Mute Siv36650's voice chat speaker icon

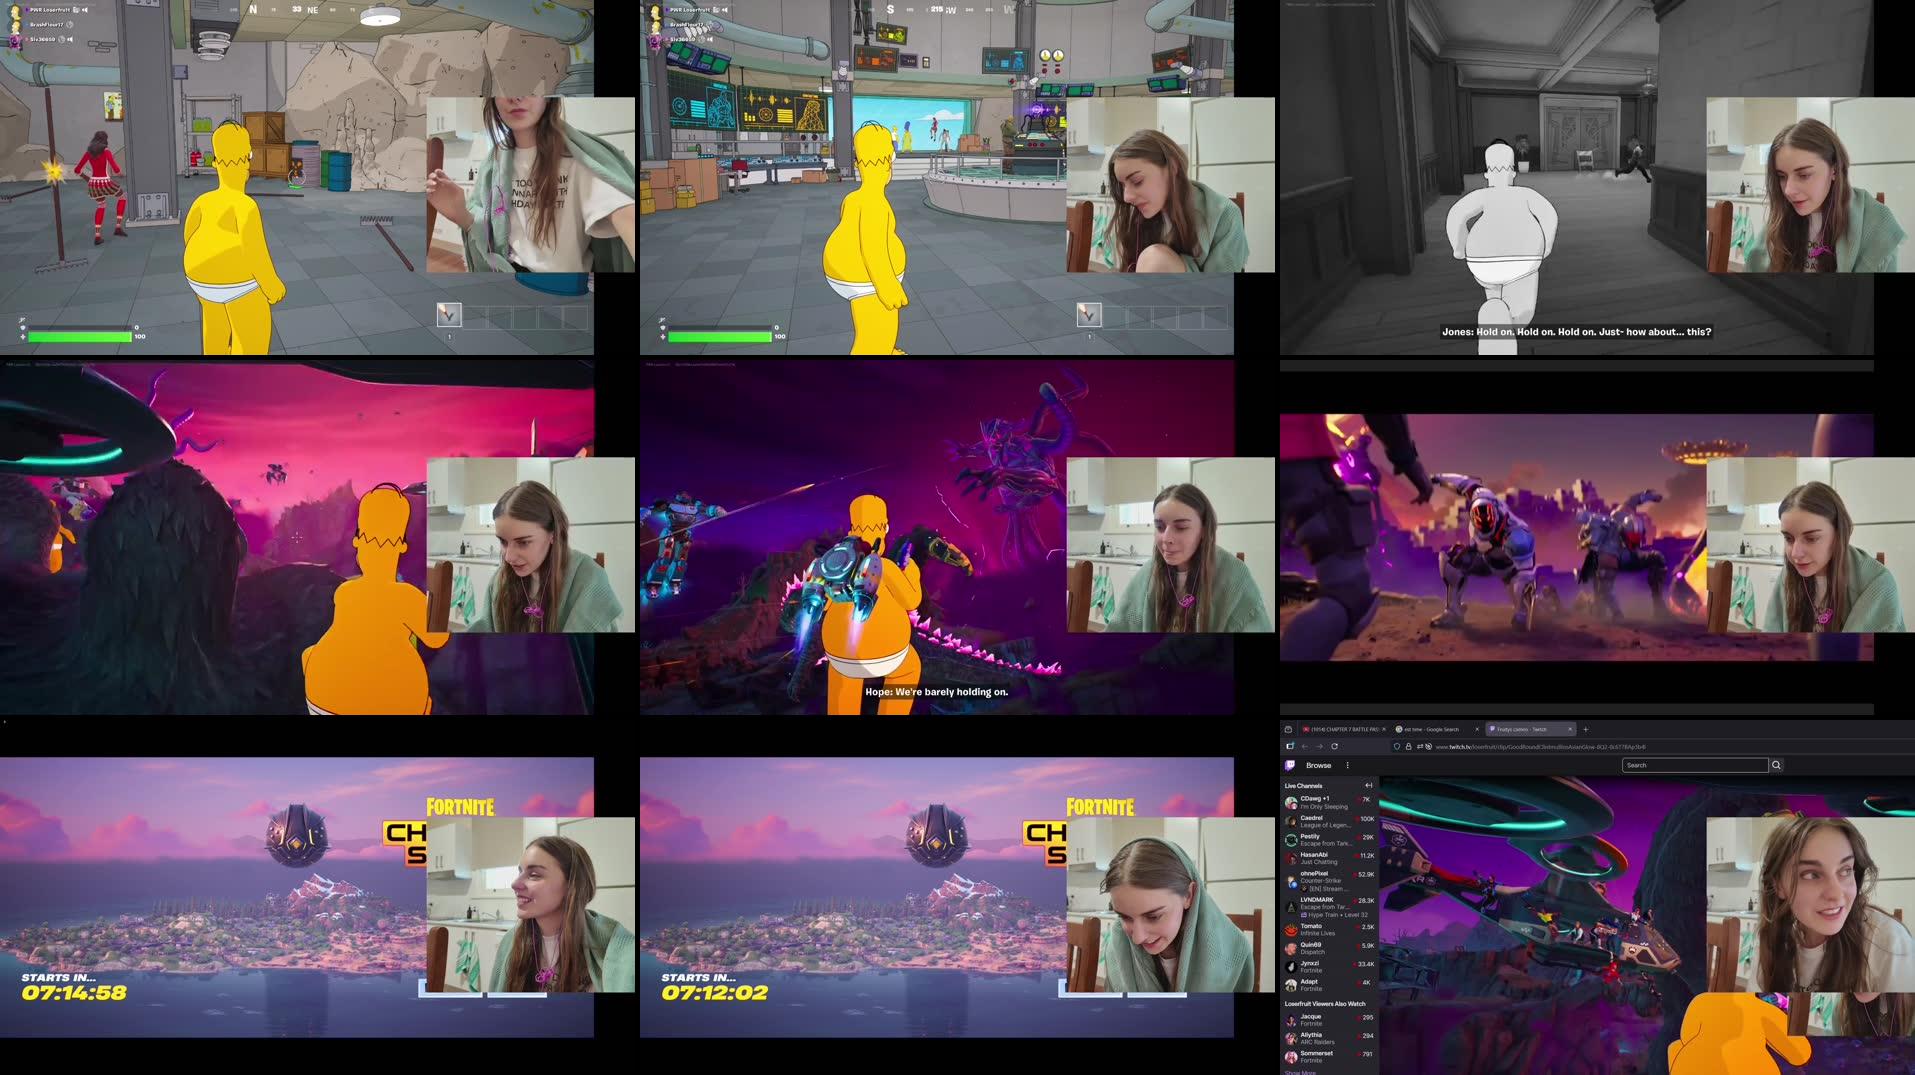70,40
